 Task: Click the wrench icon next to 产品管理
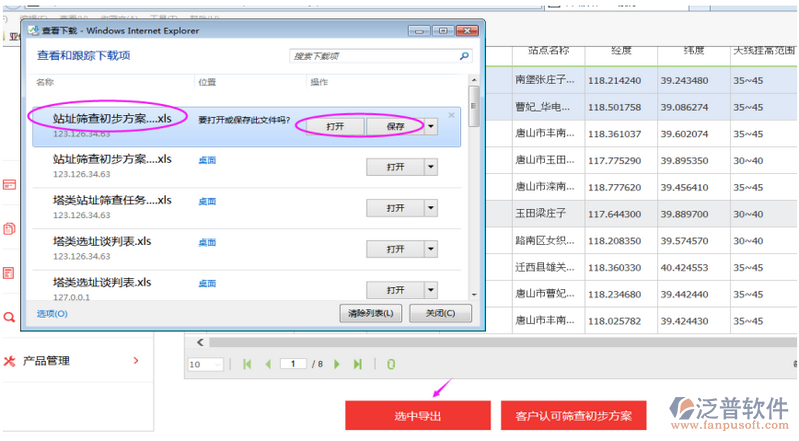point(9,361)
